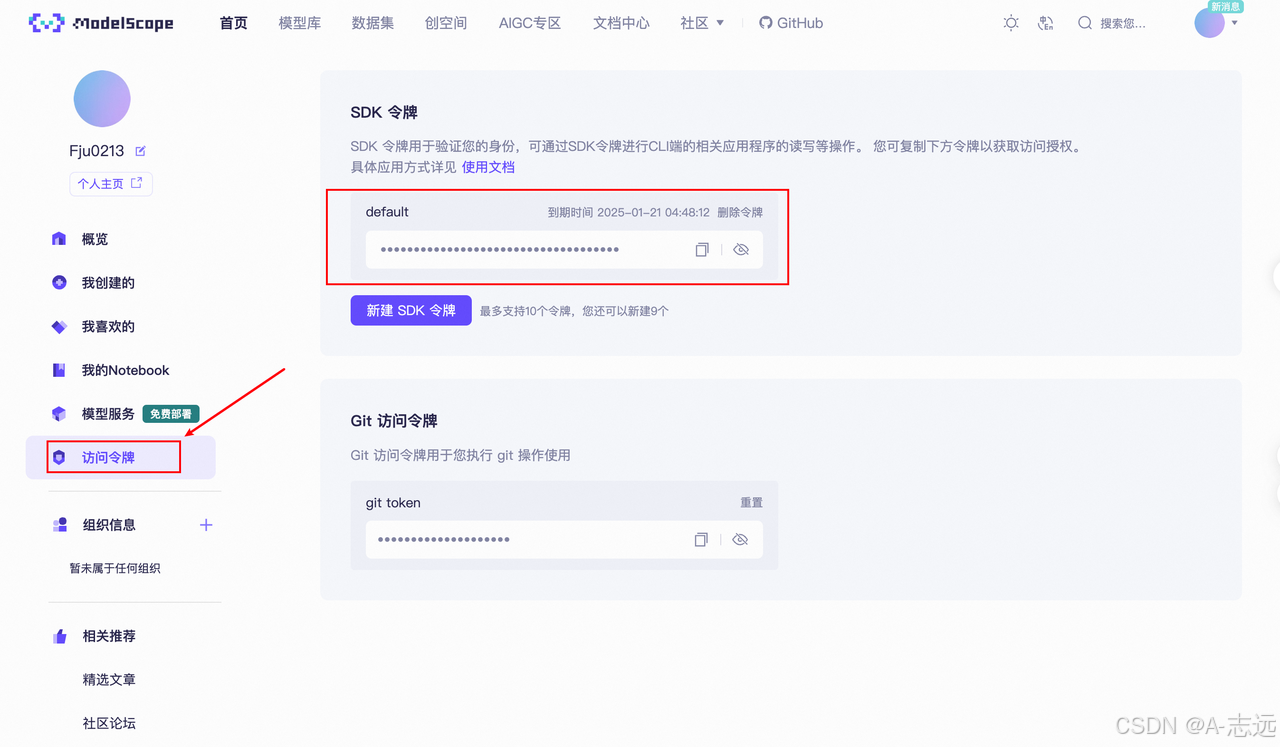1280x747 pixels.
Task: Click the 访问令牌 shield icon
Action: pyautogui.click(x=59, y=458)
